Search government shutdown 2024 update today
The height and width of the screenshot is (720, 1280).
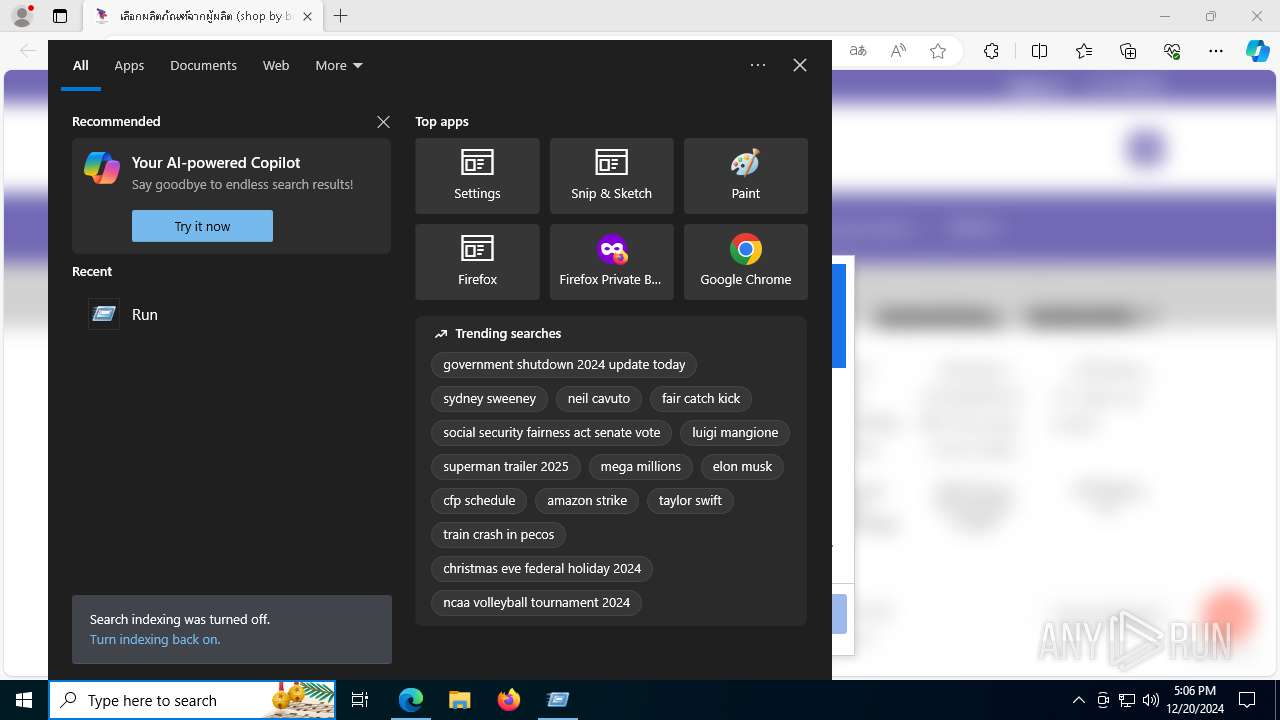564,365
